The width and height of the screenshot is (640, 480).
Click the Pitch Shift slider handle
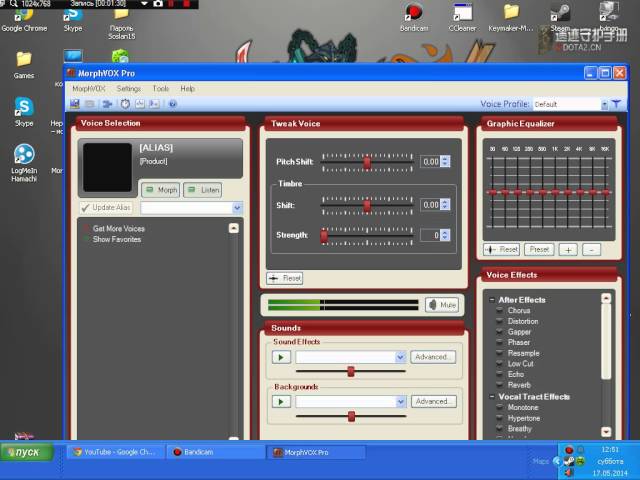pyautogui.click(x=367, y=161)
